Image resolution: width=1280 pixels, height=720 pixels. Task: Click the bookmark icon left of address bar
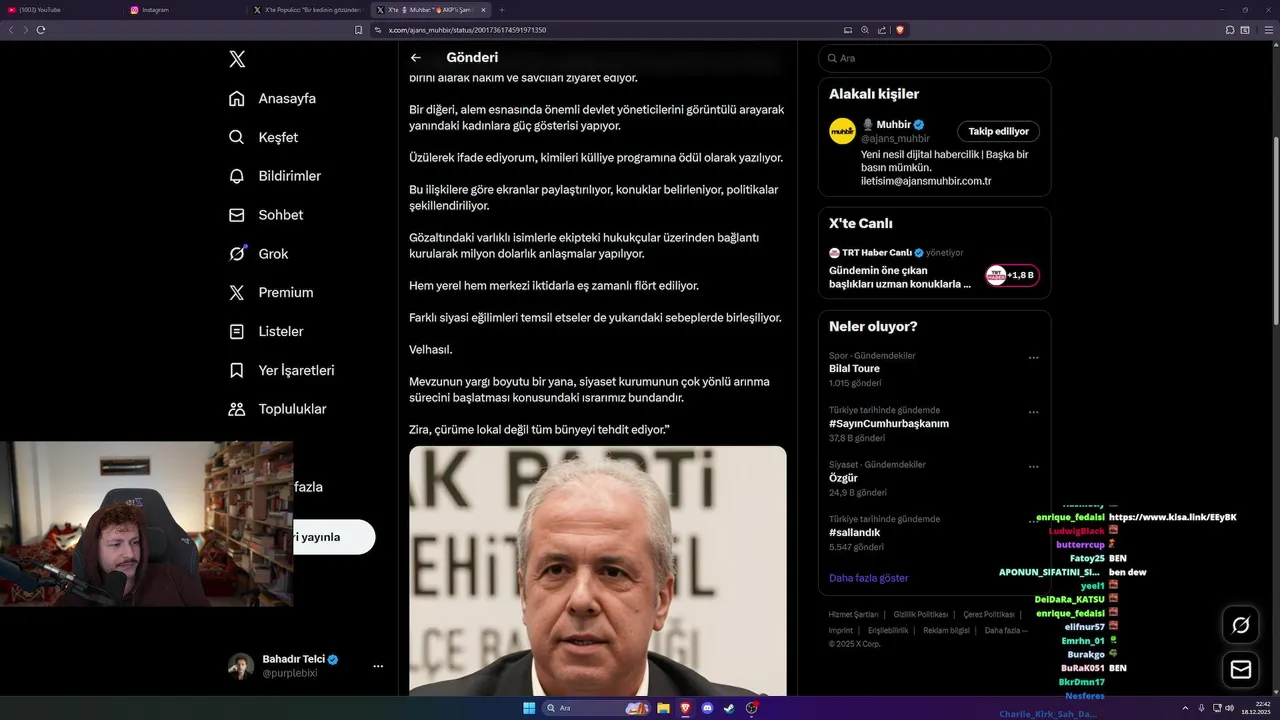click(358, 30)
